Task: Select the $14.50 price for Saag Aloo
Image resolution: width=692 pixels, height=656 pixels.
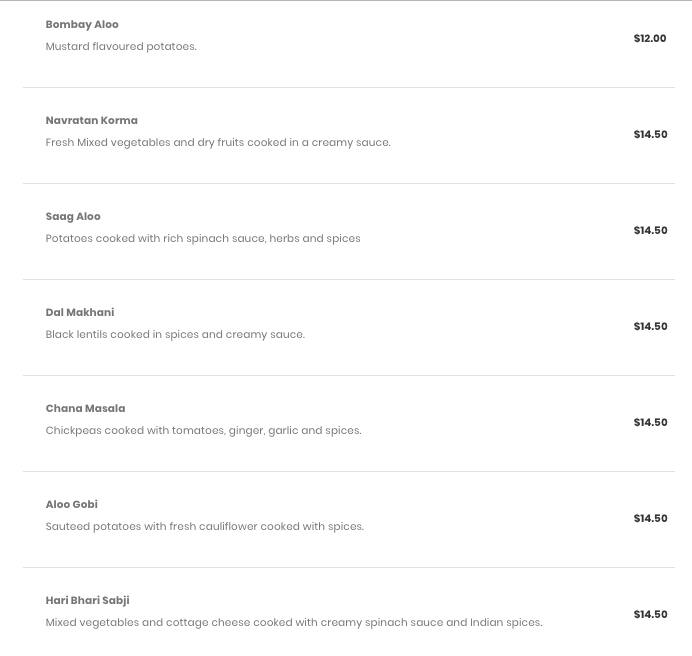Action: pos(650,230)
